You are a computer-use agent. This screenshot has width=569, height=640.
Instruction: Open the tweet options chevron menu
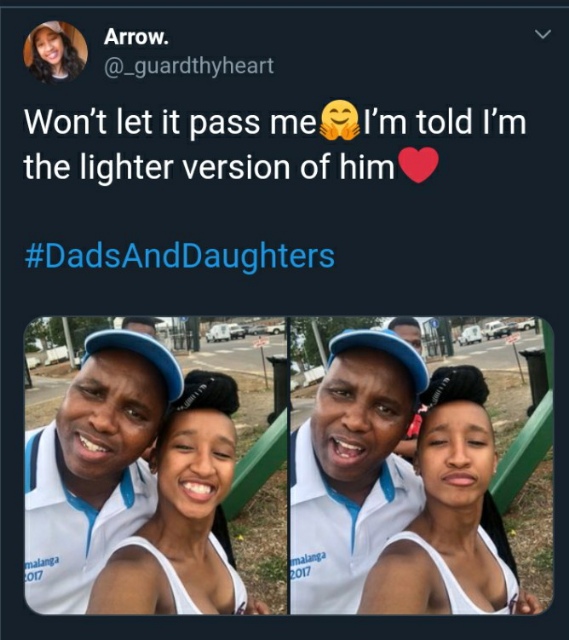(x=543, y=34)
